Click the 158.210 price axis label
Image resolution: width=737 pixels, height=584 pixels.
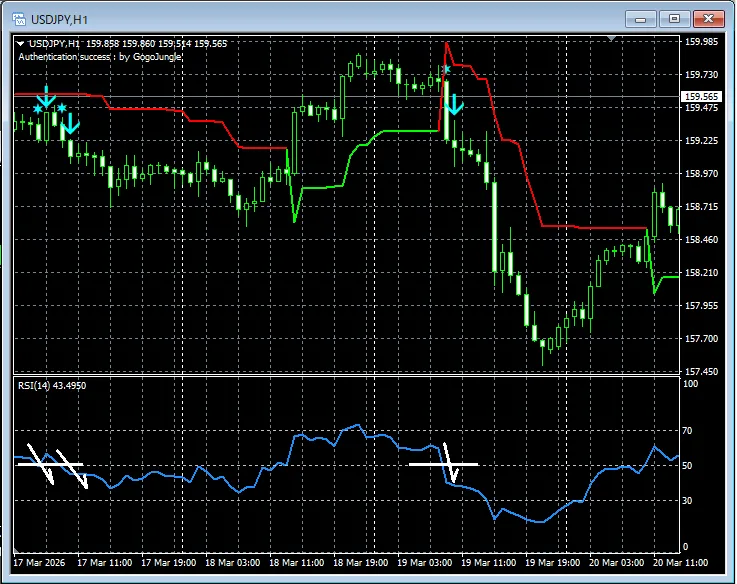[x=701, y=273]
